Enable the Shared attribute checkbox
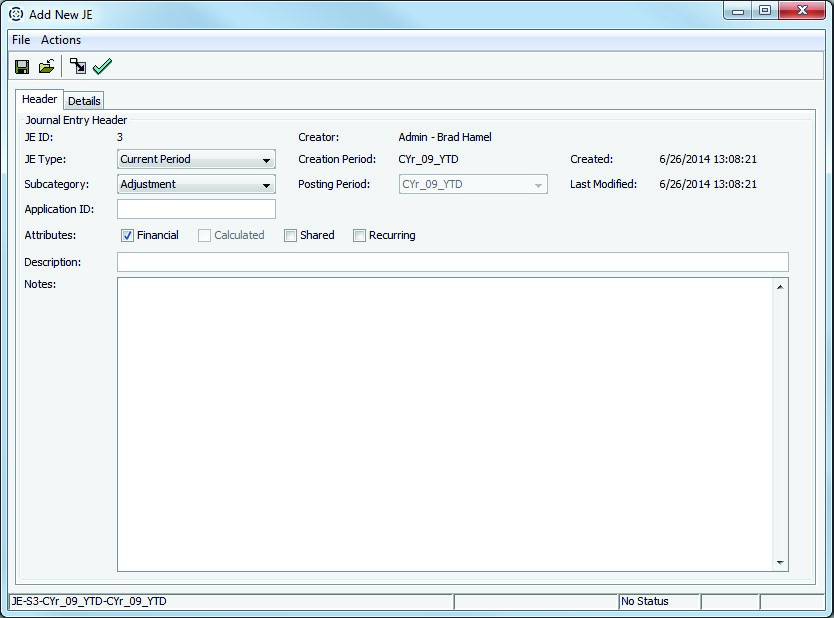The image size is (834, 618). tap(290, 236)
